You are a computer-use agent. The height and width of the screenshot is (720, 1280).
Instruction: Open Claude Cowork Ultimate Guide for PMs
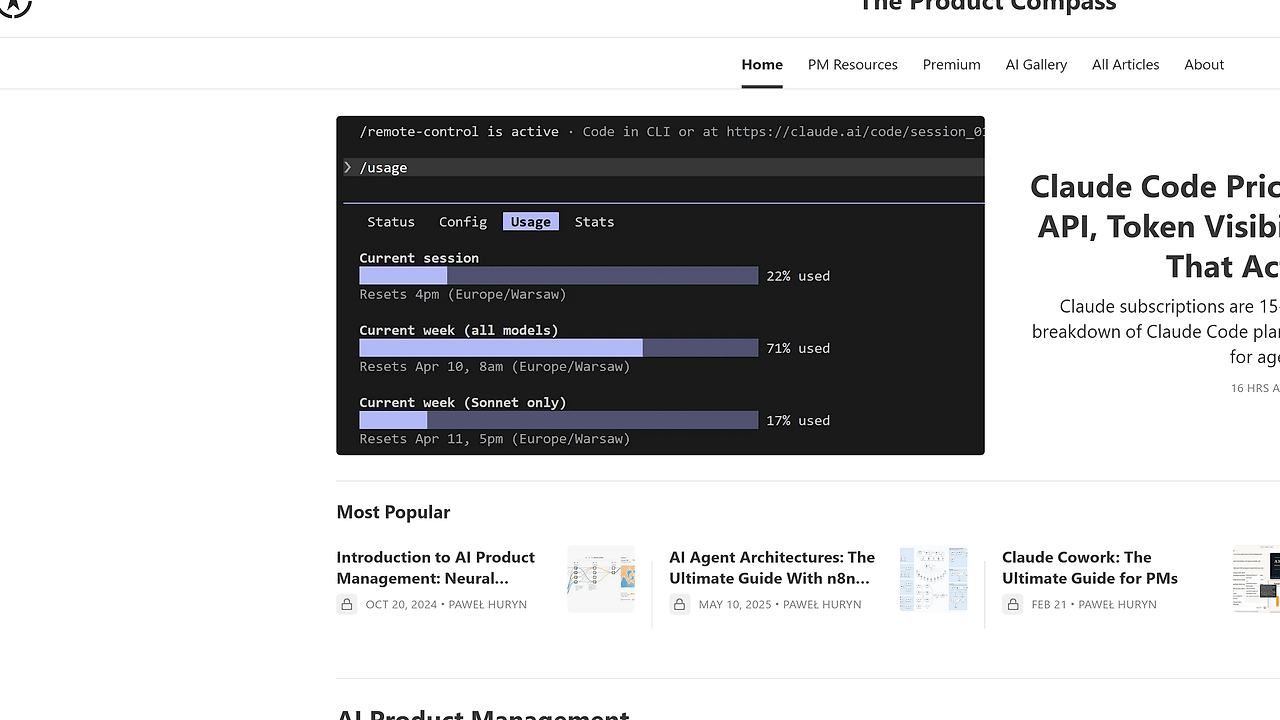click(x=1090, y=567)
